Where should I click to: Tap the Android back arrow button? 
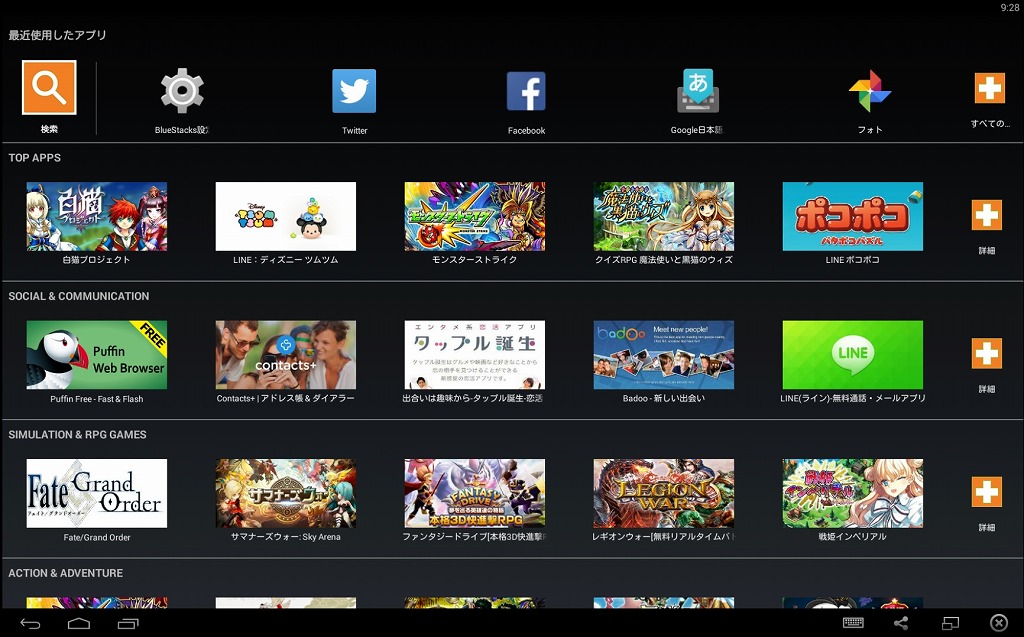tap(30, 623)
